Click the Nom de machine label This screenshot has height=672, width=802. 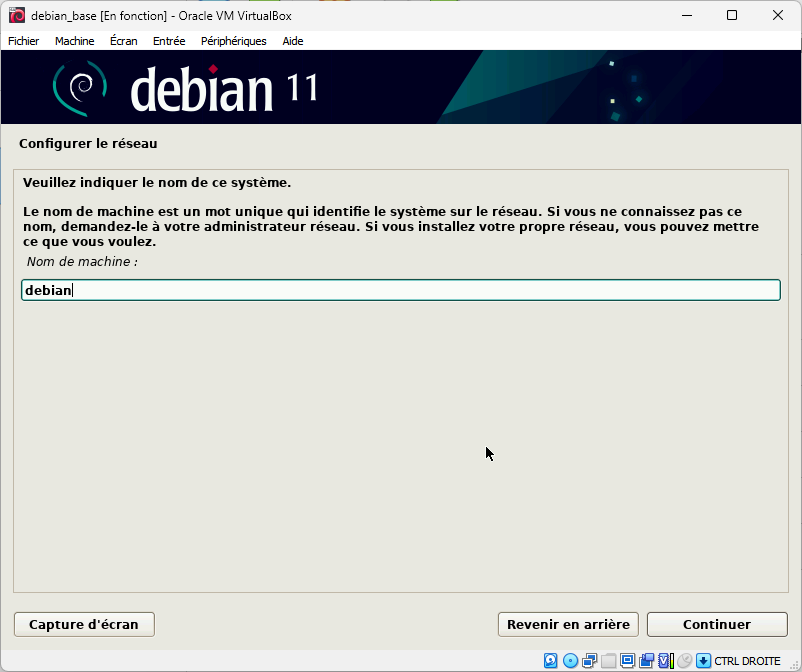[82, 261]
